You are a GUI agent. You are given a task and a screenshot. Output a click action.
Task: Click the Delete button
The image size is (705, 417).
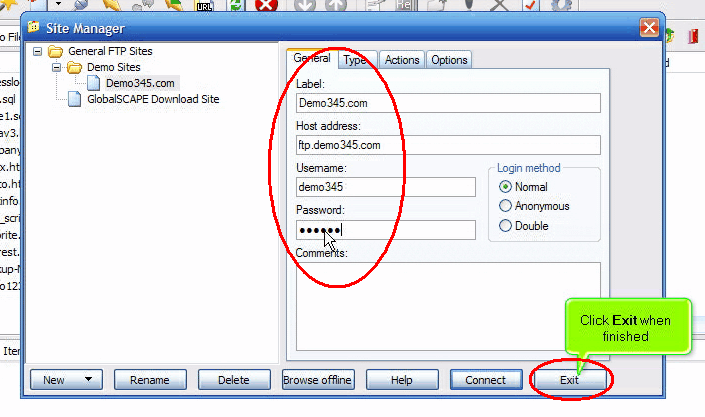(x=234, y=380)
